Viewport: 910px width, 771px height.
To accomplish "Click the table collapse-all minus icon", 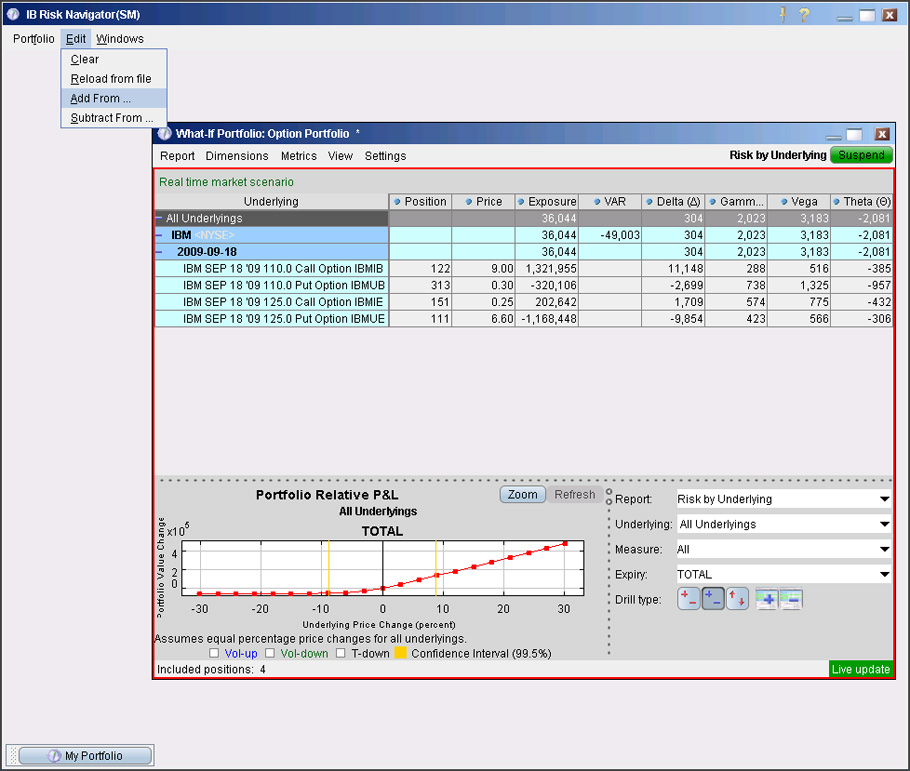I will [x=791, y=599].
